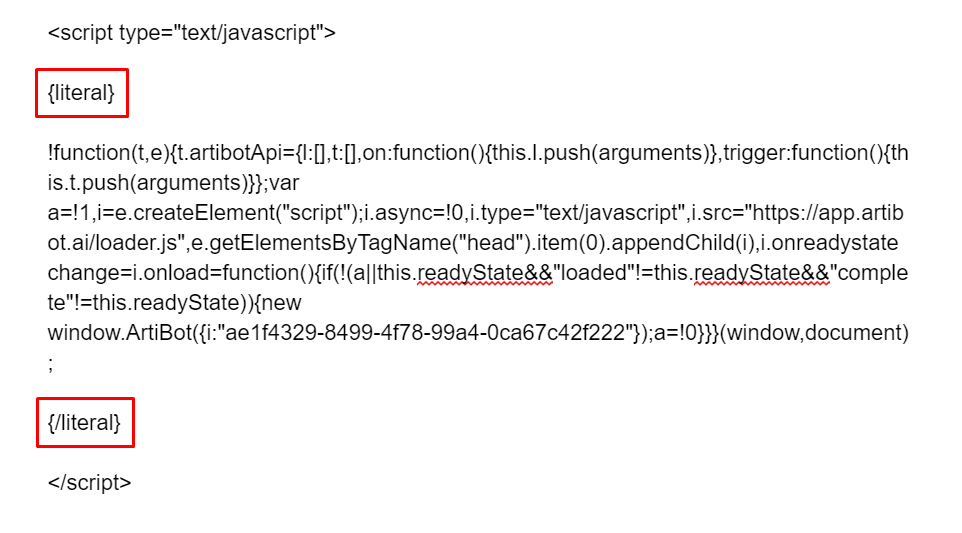Click the highlighted {literal} opening tag
Viewport: 962px width, 533px height.
tap(82, 93)
